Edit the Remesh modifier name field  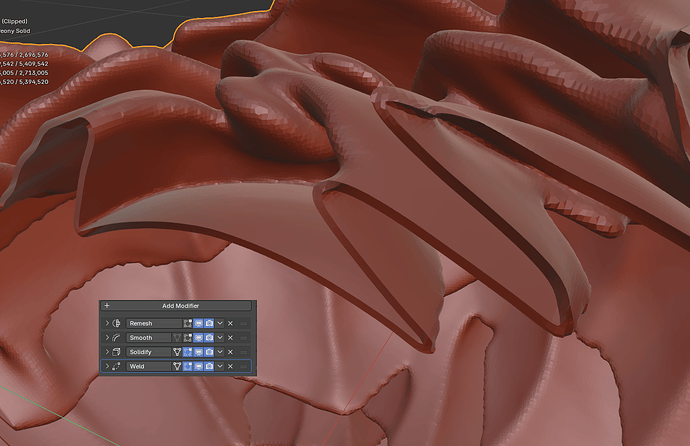tap(154, 323)
